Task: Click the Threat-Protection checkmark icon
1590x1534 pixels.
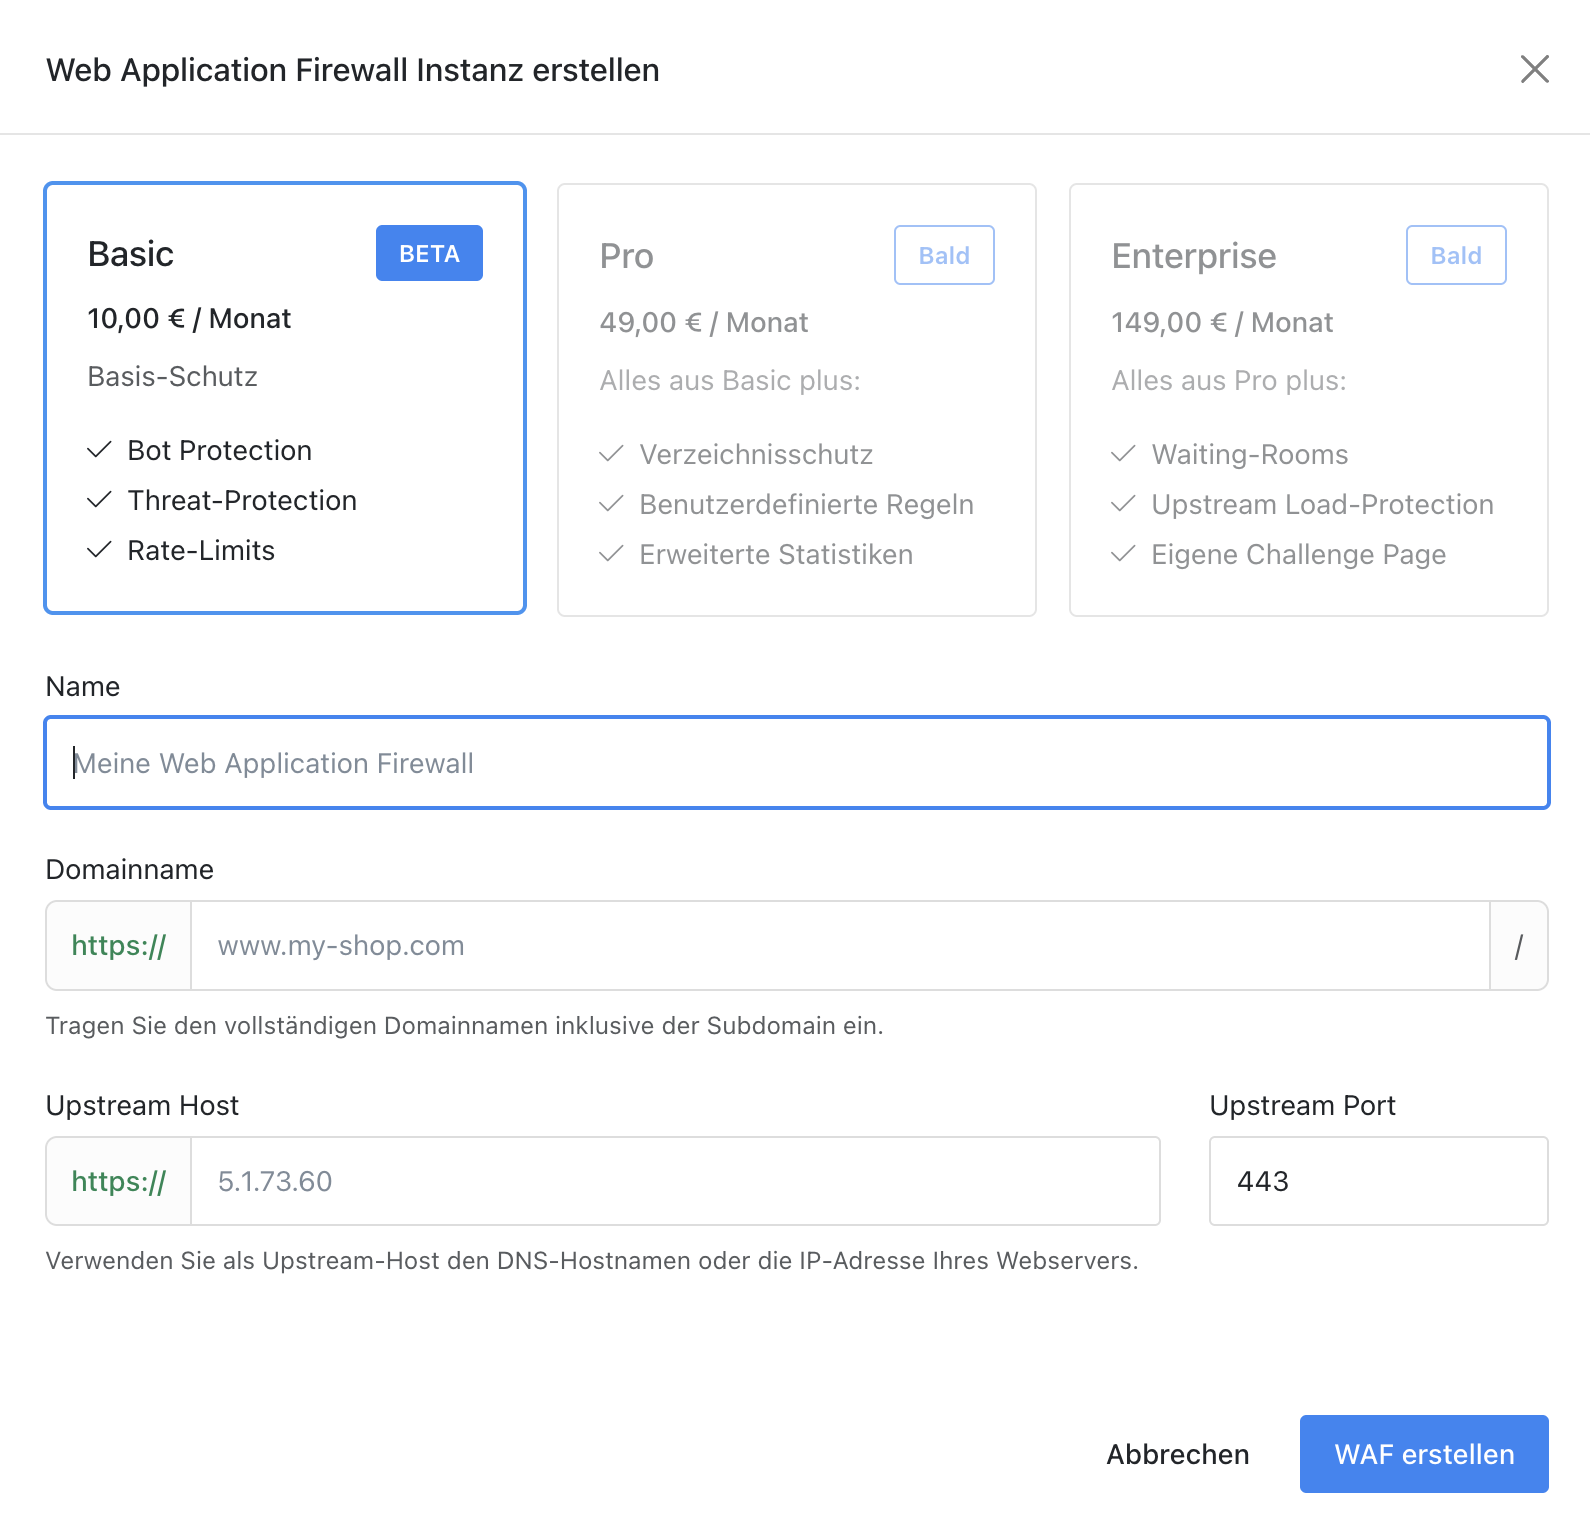Action: coord(99,500)
